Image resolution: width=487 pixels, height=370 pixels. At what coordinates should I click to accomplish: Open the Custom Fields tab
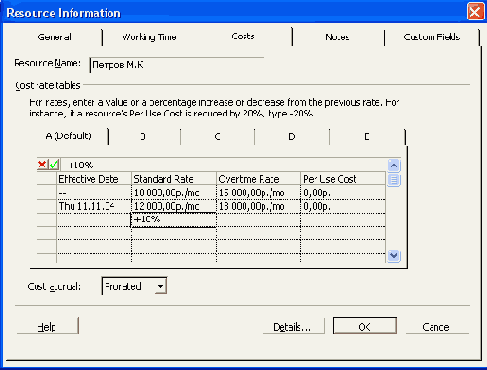pyautogui.click(x=432, y=37)
